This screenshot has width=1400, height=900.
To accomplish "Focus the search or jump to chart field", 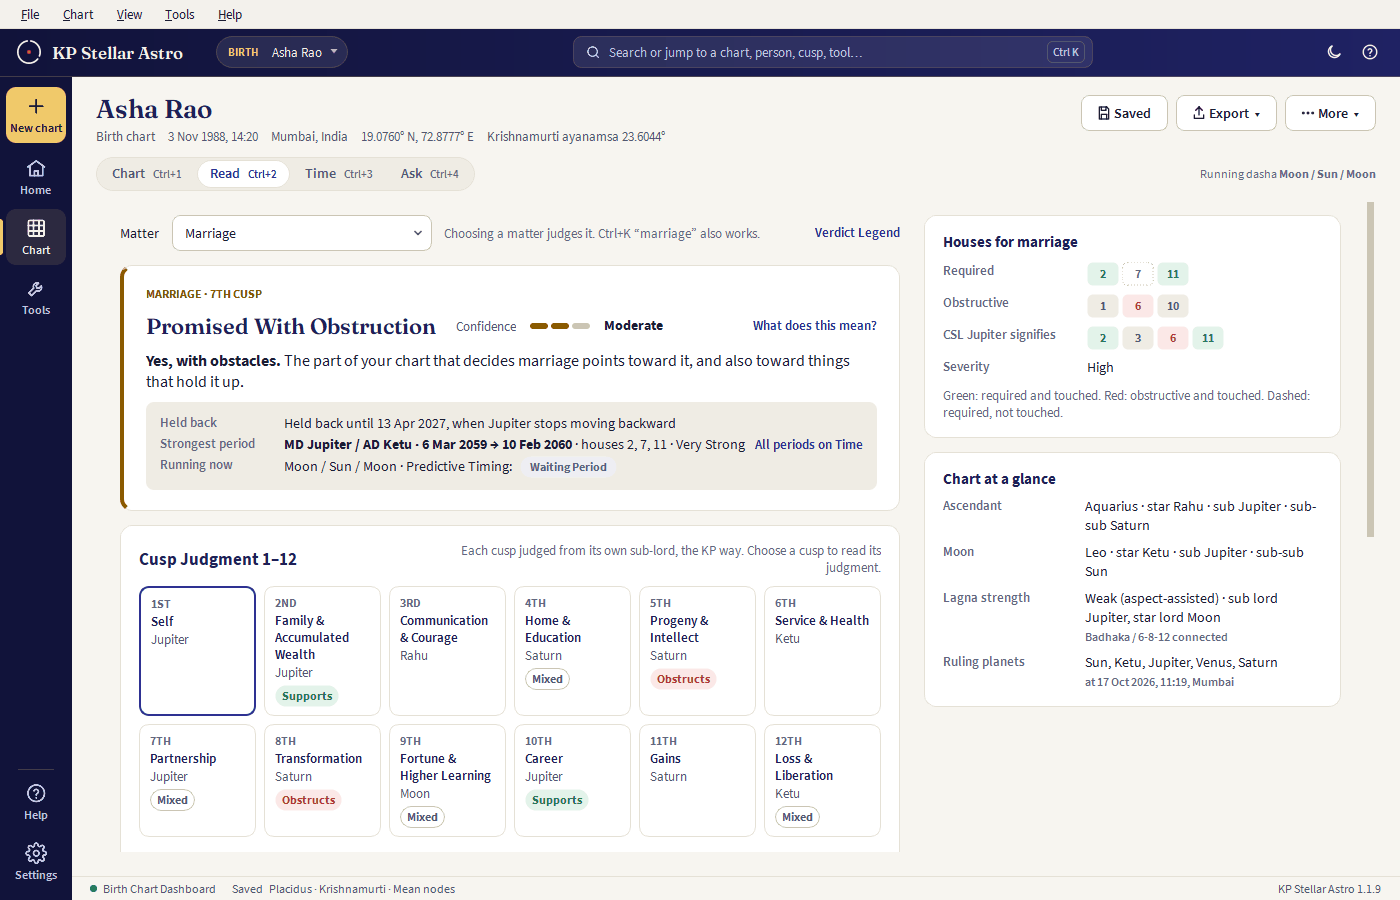I will click(832, 52).
